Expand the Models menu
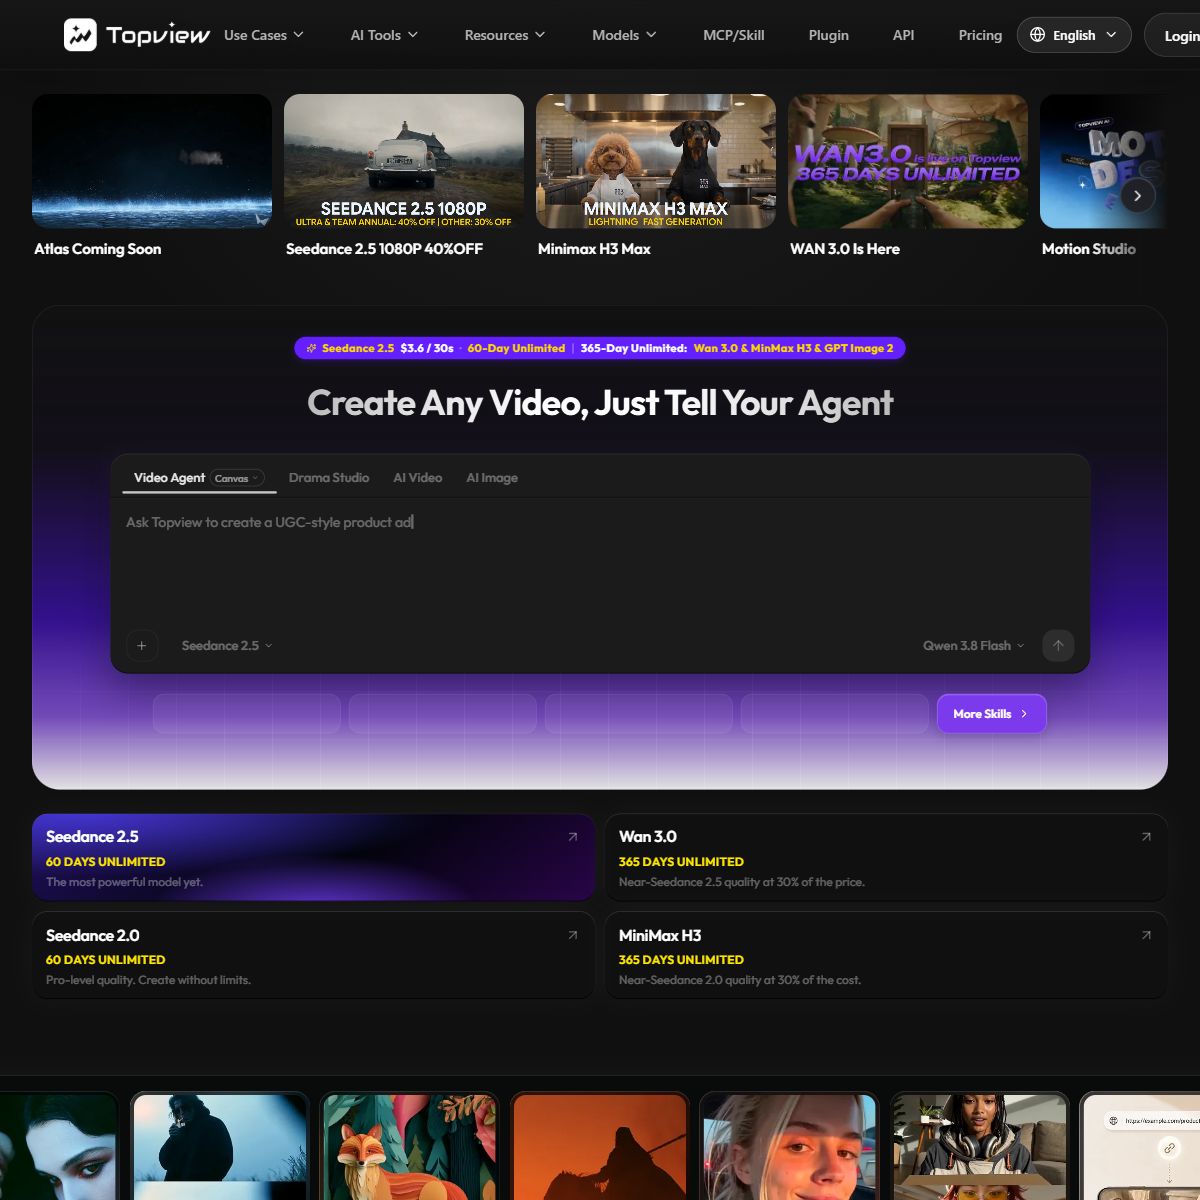Image resolution: width=1200 pixels, height=1200 pixels. [x=624, y=35]
